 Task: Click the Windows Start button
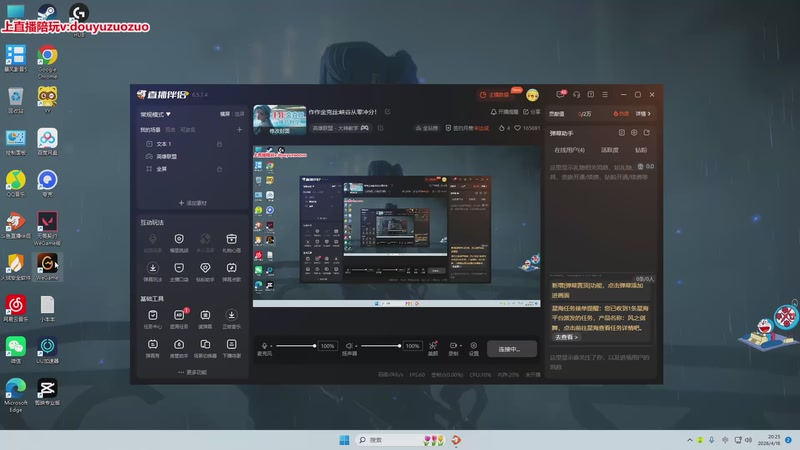pos(344,440)
